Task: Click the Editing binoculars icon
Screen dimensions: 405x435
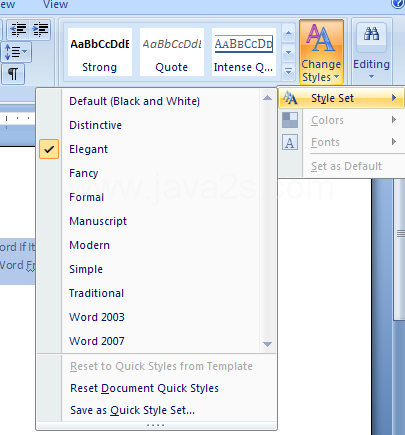Action: point(371,34)
